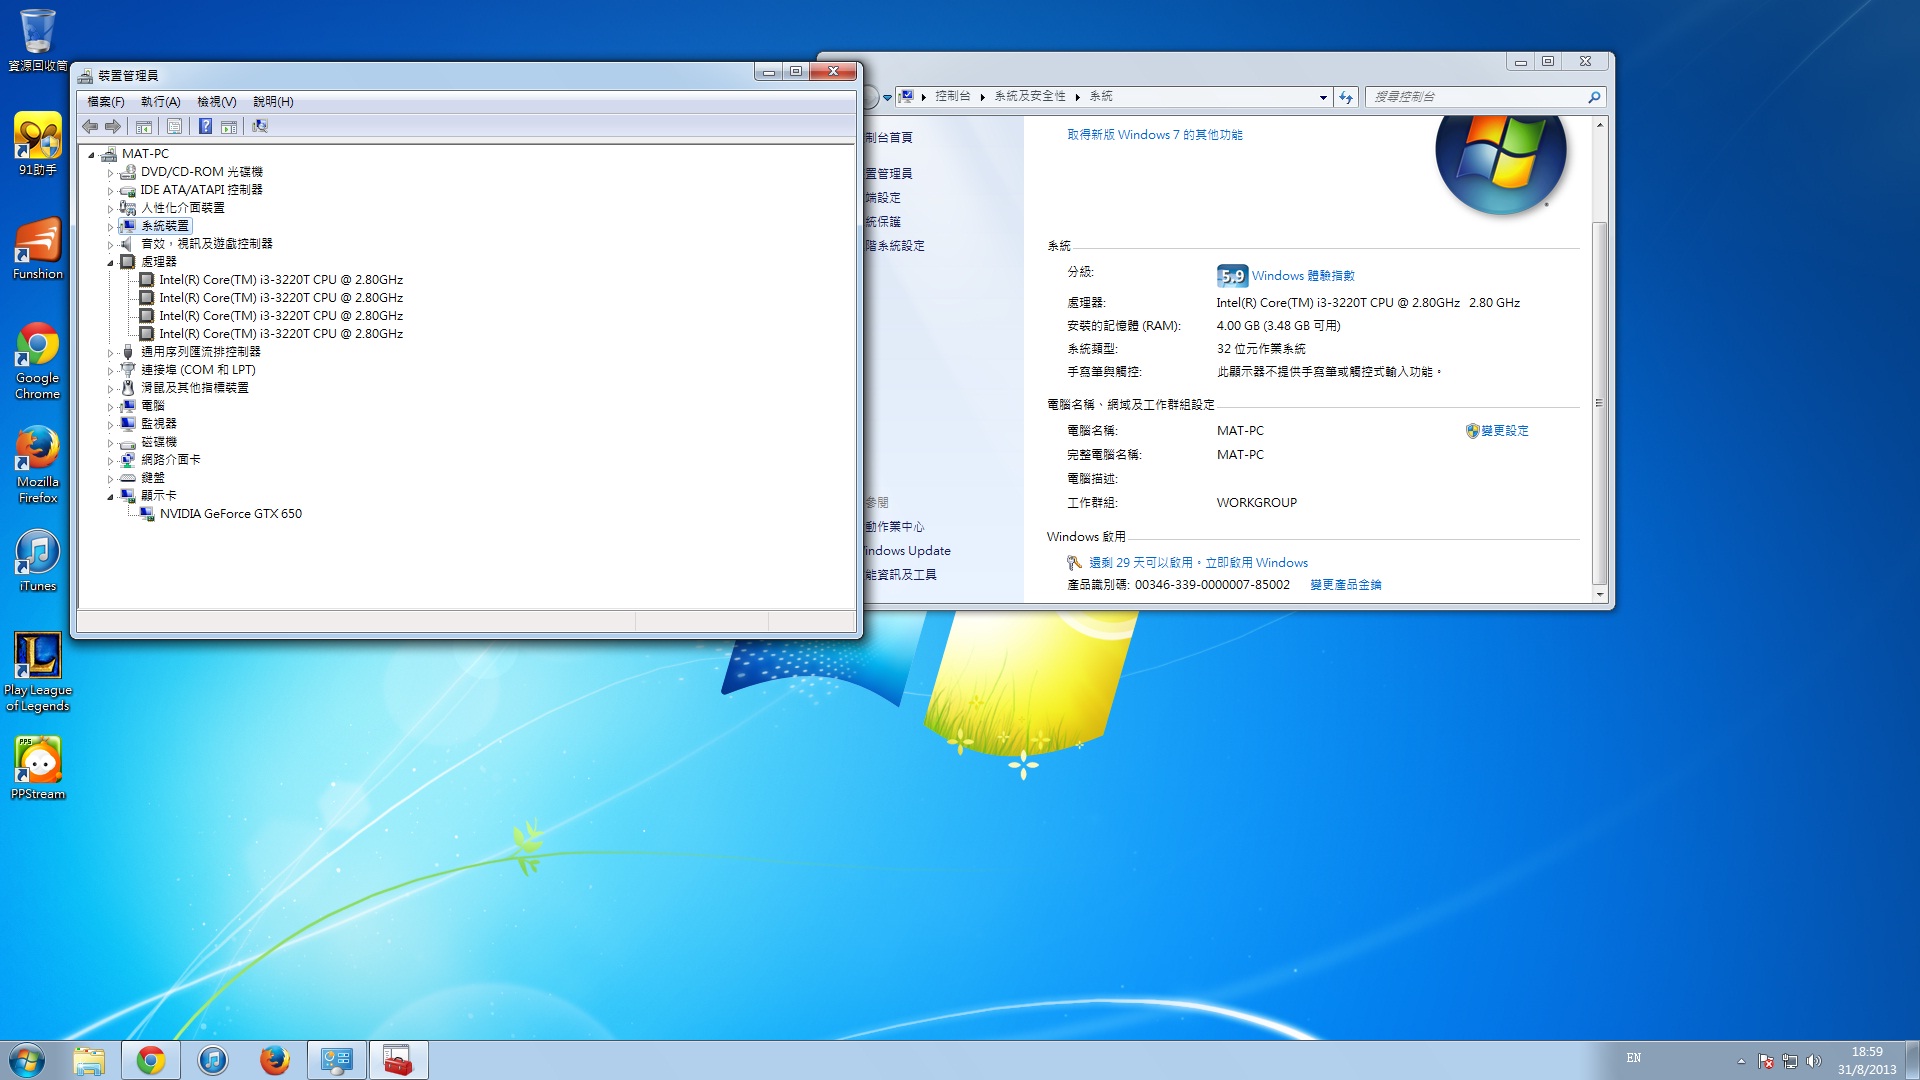The image size is (1920, 1080).
Task: Click scrollbar up arrow in System window
Action: tap(1600, 125)
